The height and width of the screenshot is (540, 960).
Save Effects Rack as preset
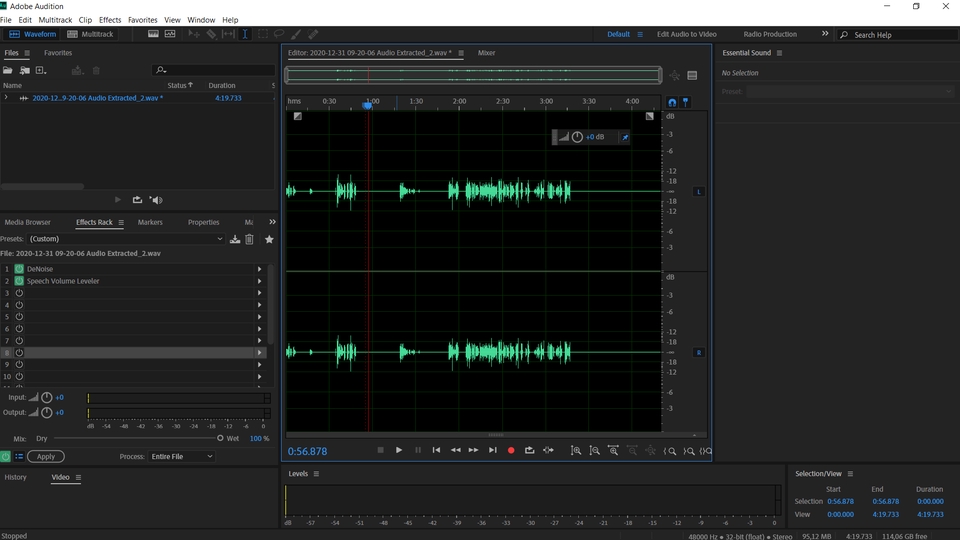pyautogui.click(x=234, y=239)
